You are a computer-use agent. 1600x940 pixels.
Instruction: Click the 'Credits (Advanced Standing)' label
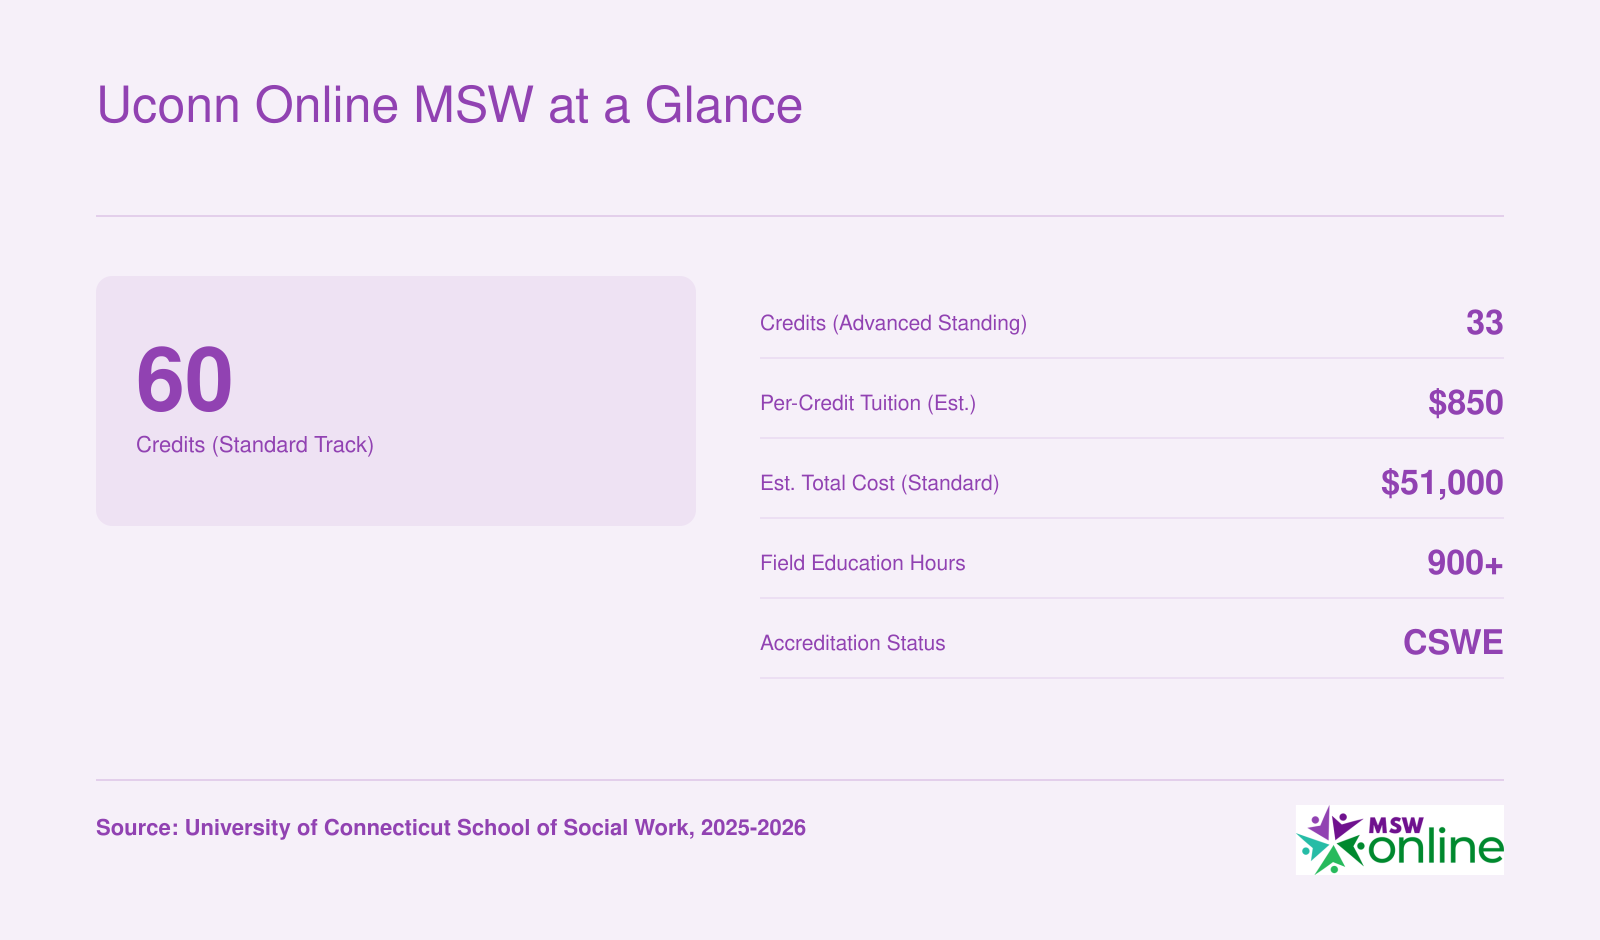click(893, 323)
